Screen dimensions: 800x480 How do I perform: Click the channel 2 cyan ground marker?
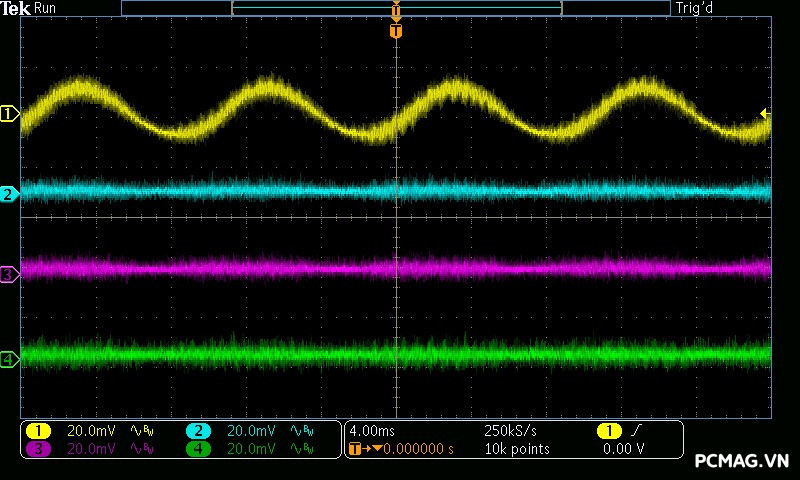(x=9, y=194)
